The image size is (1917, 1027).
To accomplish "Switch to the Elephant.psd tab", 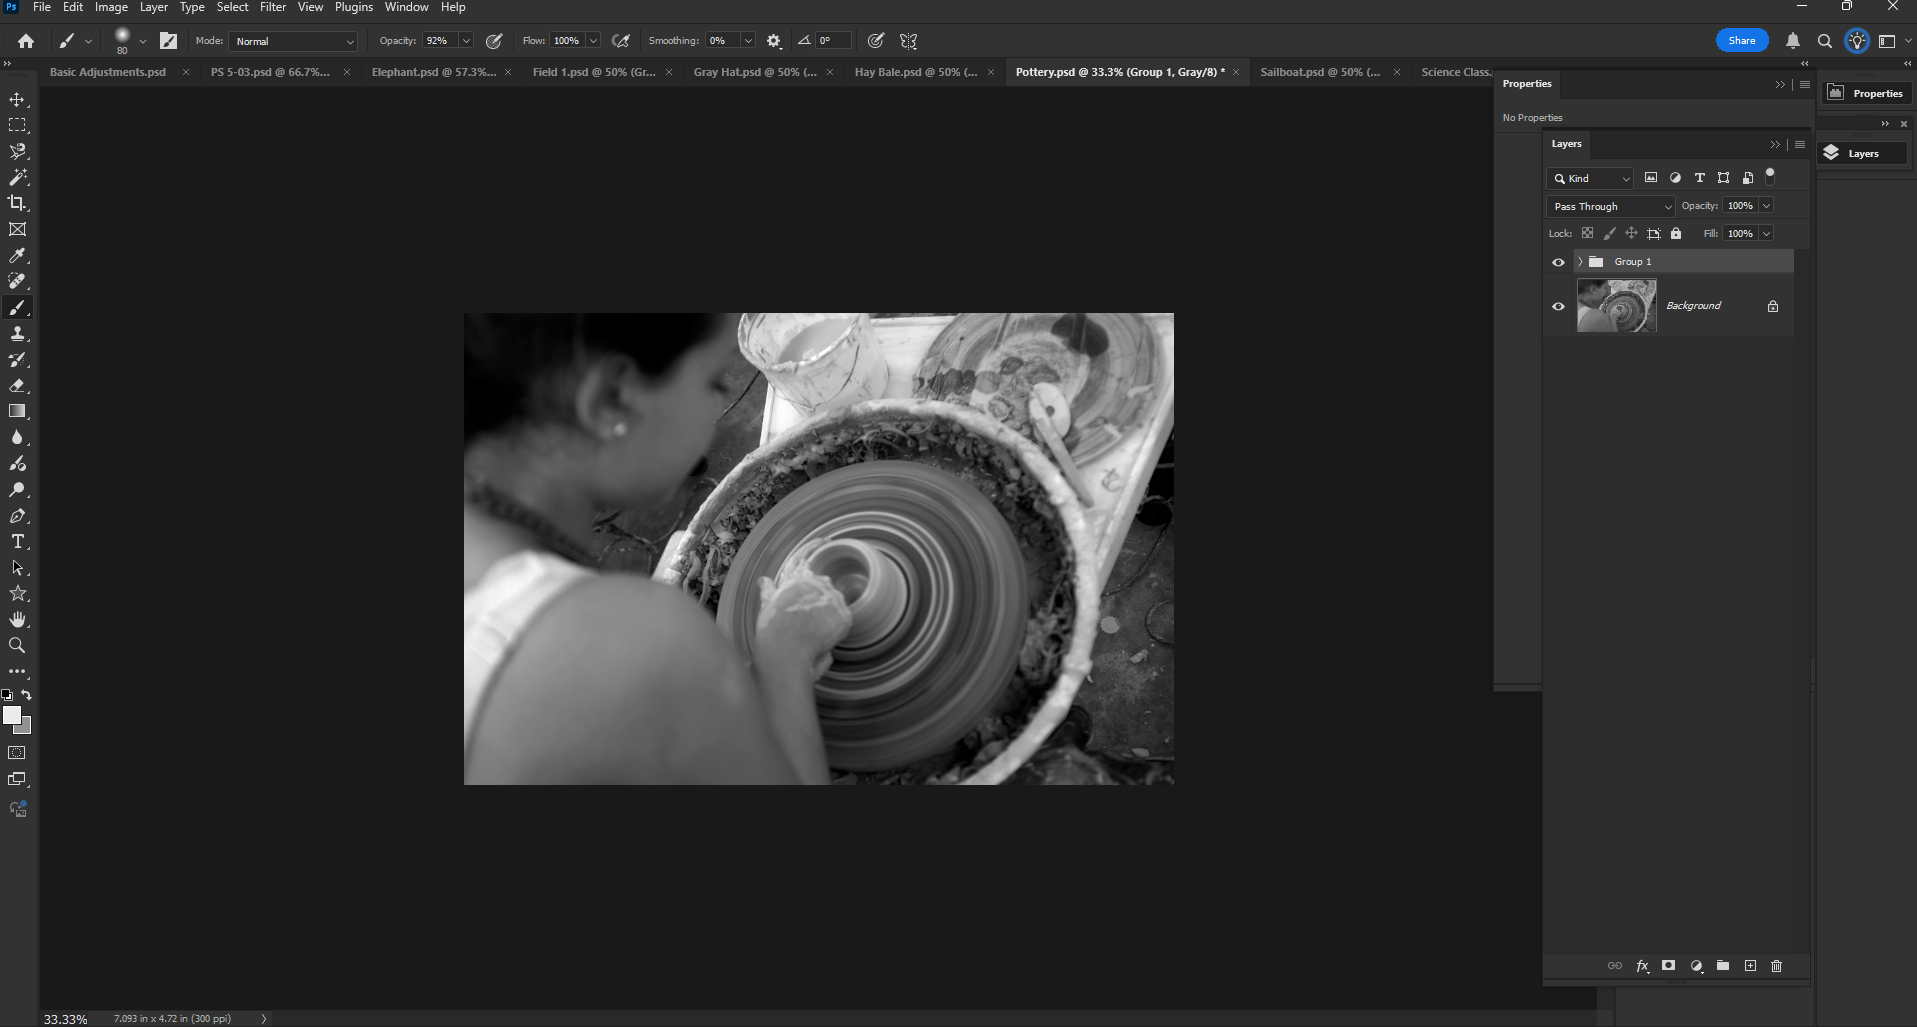I will [433, 72].
